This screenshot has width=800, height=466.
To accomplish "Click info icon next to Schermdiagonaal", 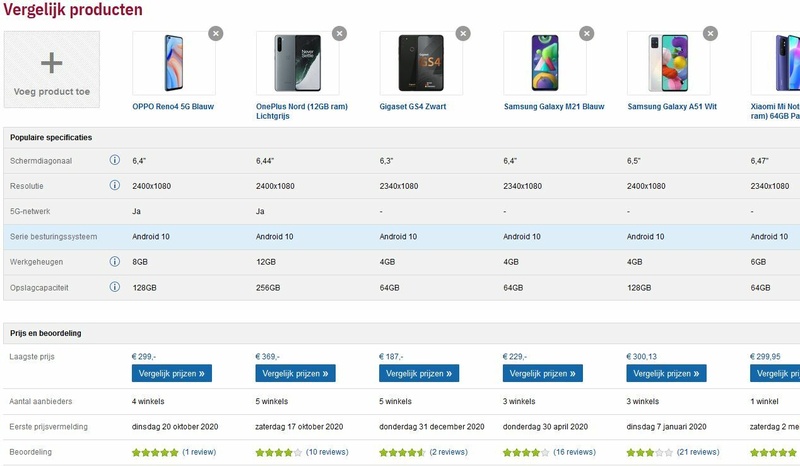I will tap(115, 160).
